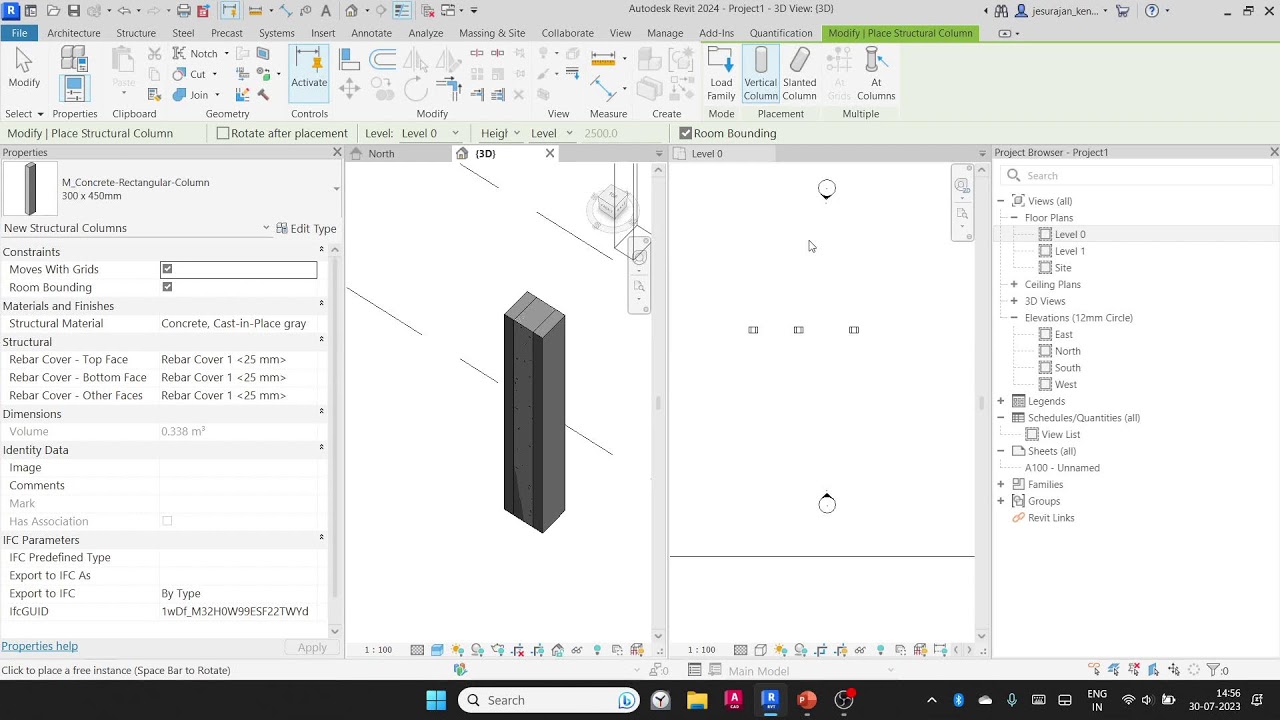The width and height of the screenshot is (1280, 720).
Task: Toggle Room Bounding checkbox in options bar
Action: click(685, 133)
